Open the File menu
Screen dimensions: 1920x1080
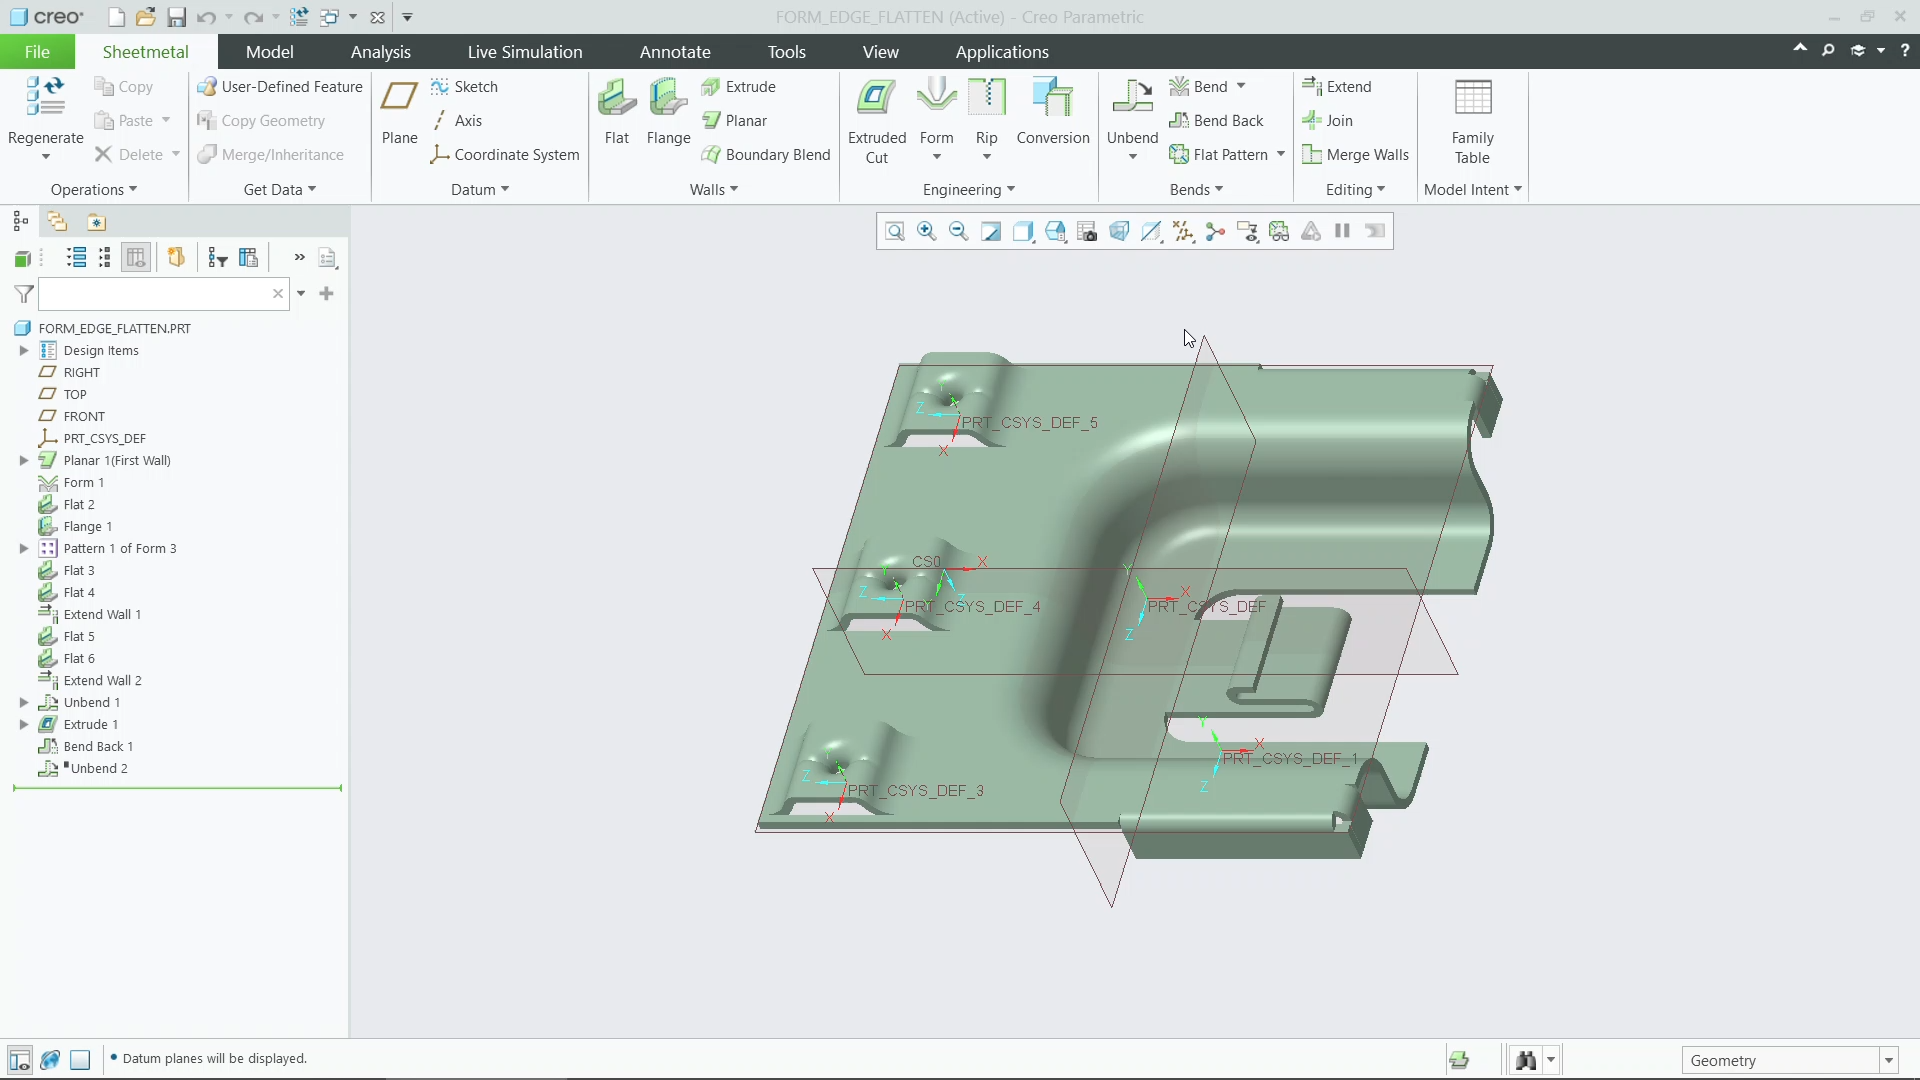tap(37, 52)
